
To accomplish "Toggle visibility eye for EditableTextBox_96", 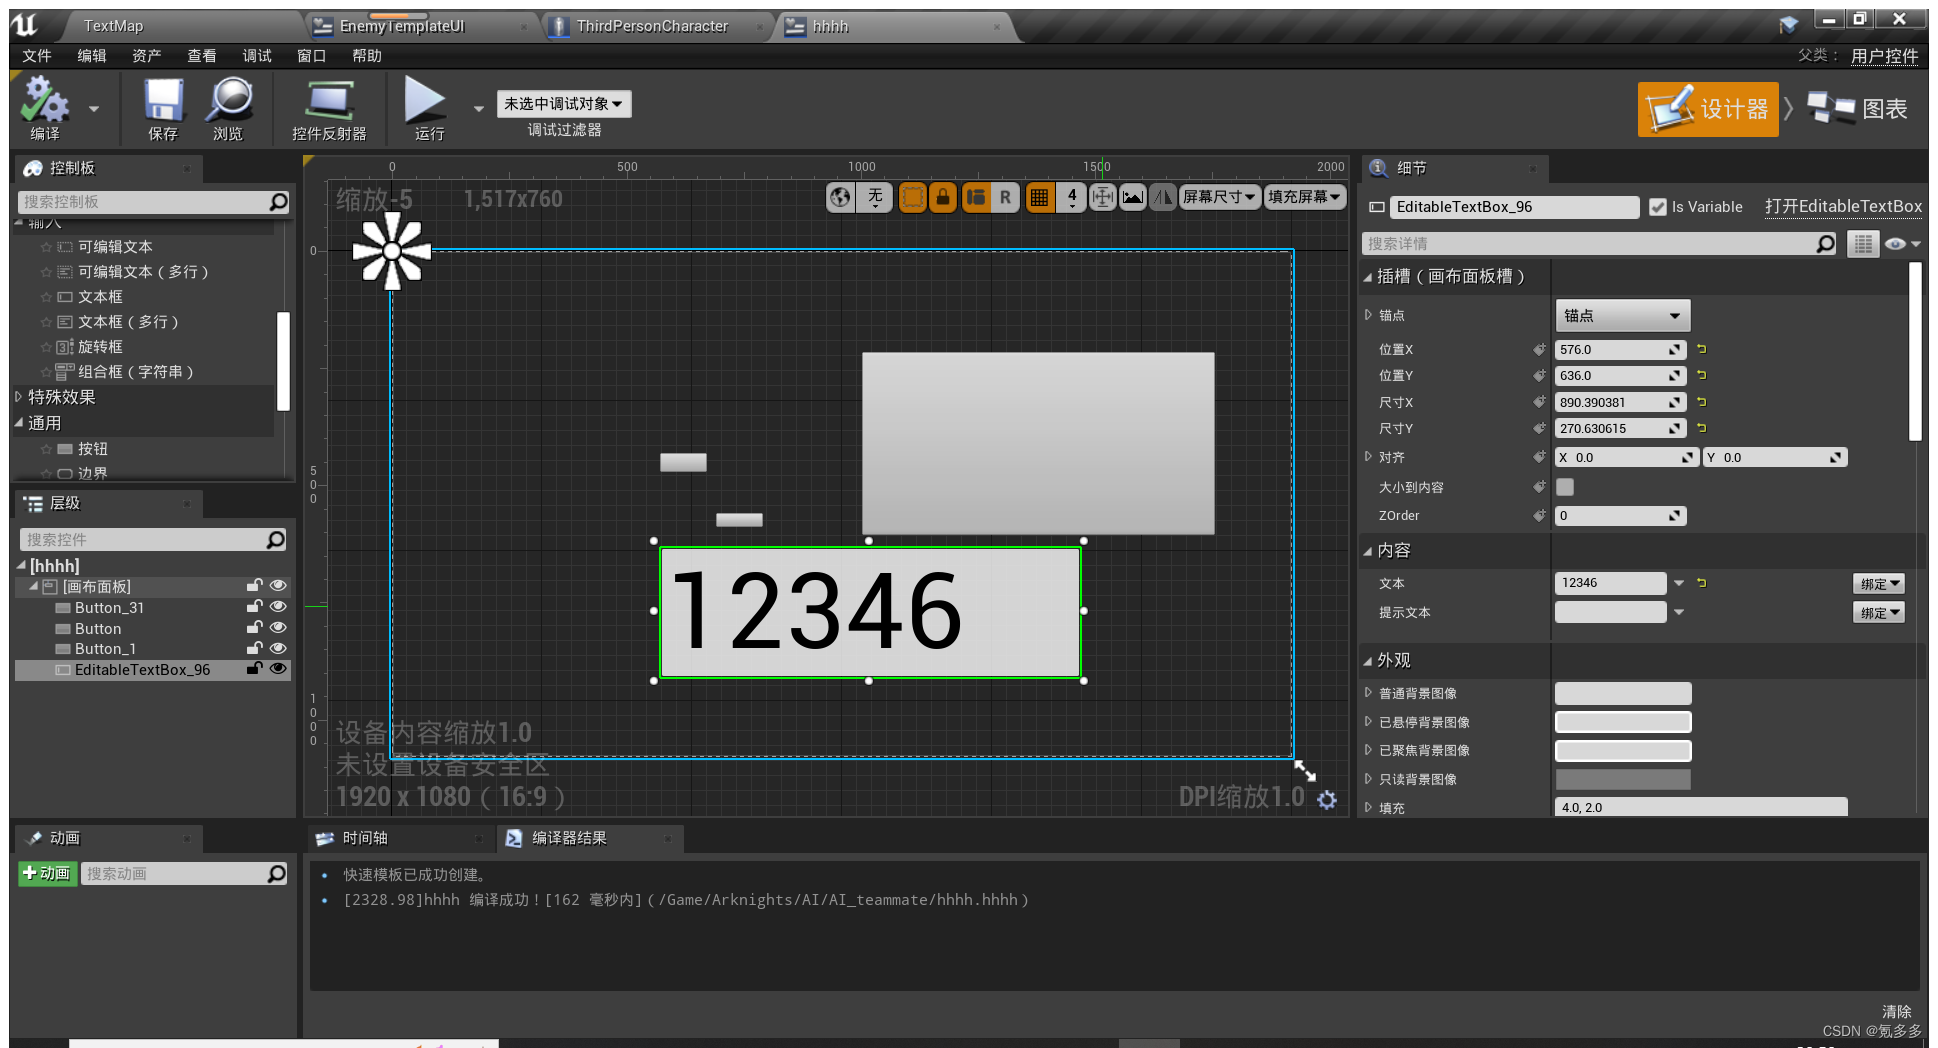I will [279, 669].
